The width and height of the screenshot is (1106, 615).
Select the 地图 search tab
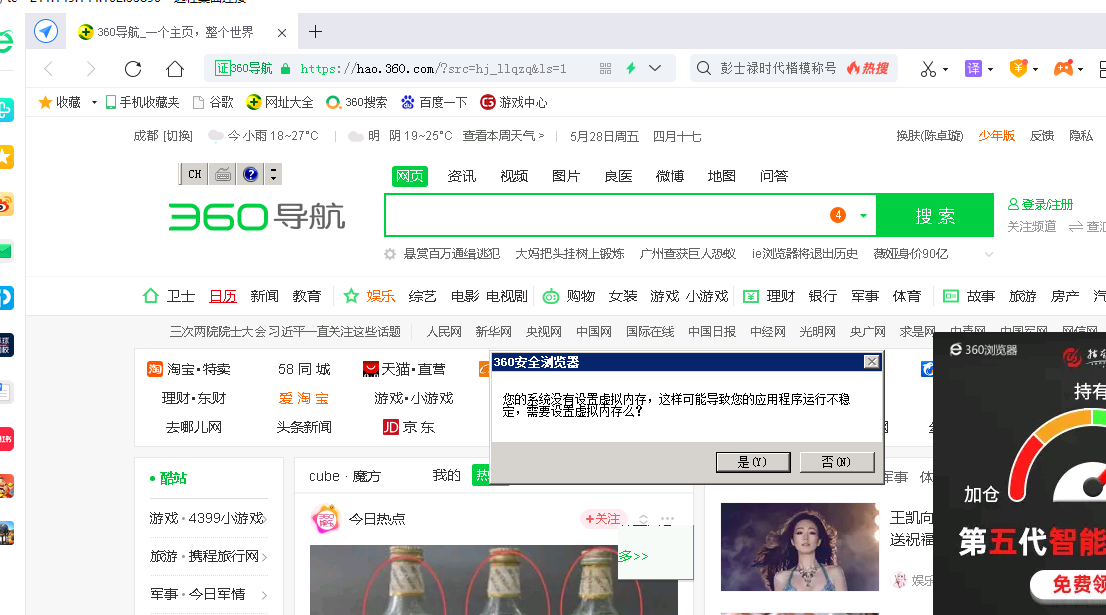722,176
